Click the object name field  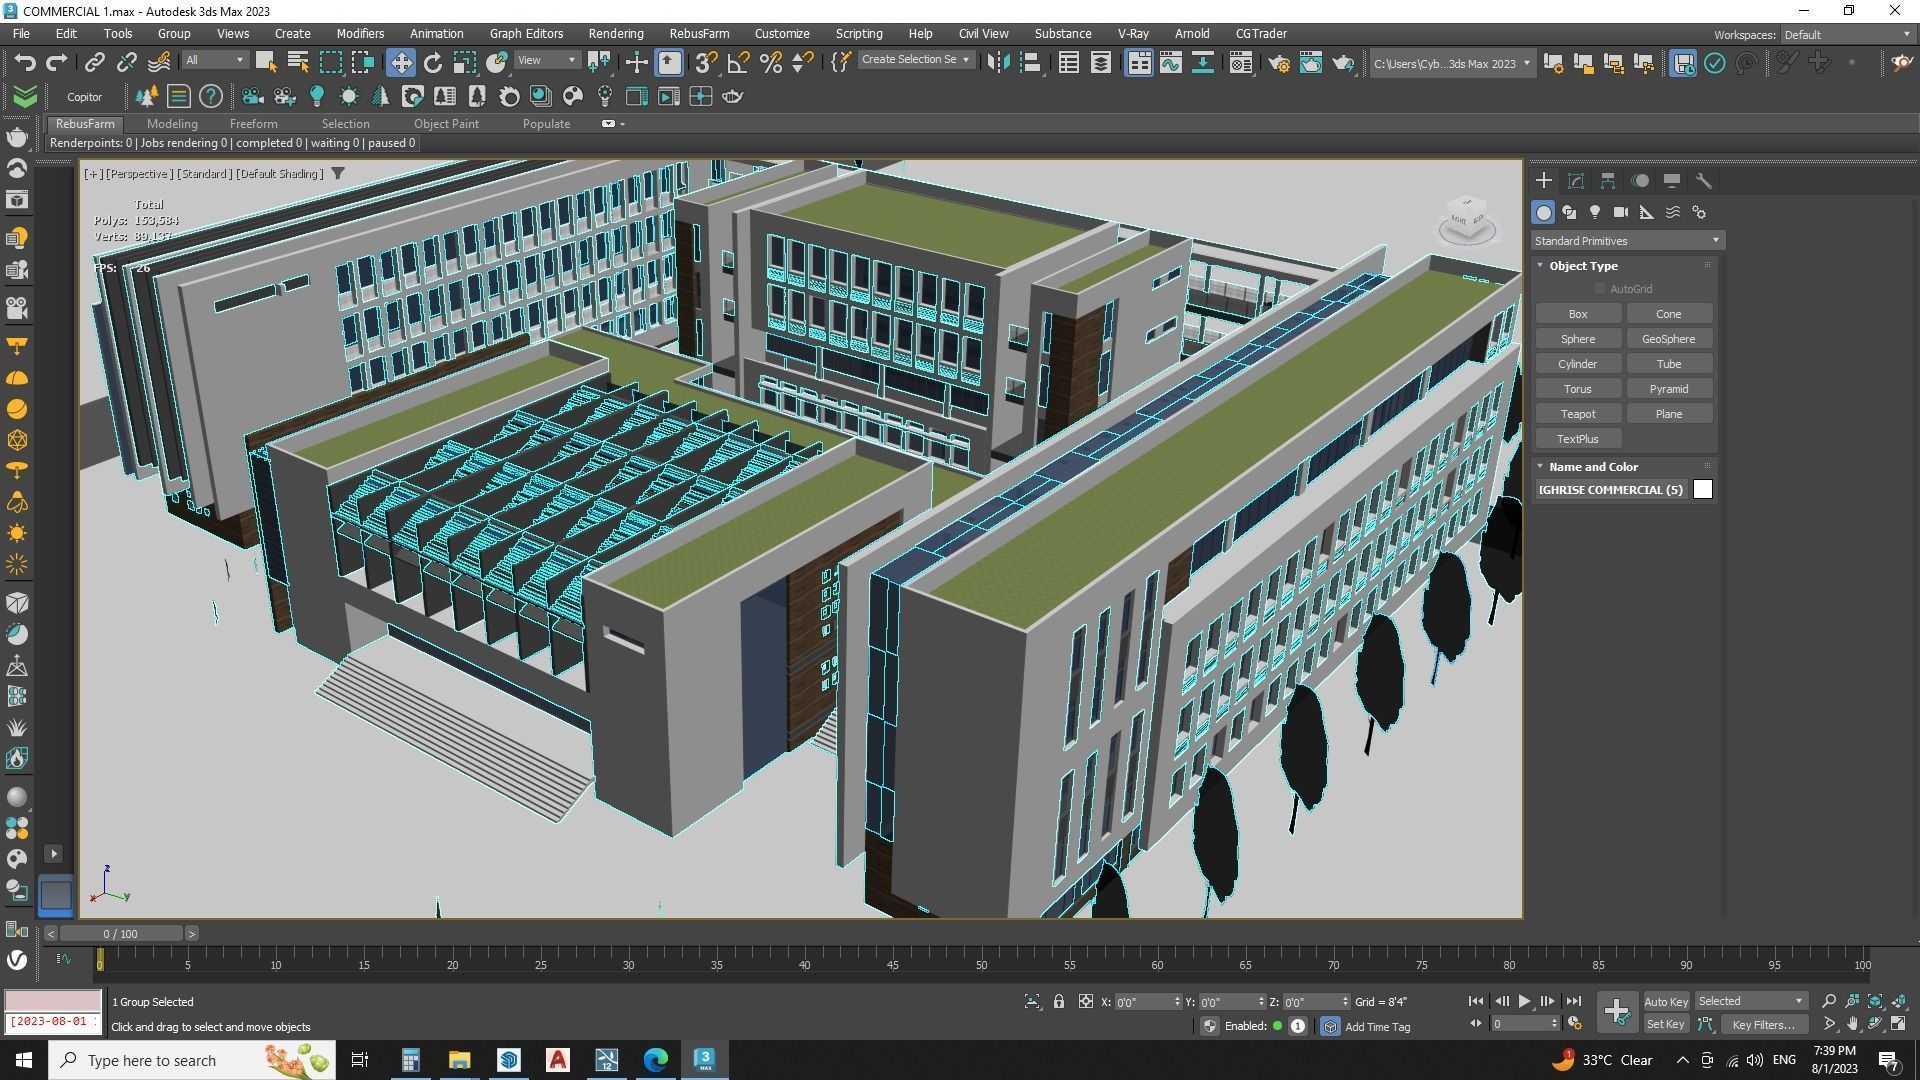point(1611,489)
